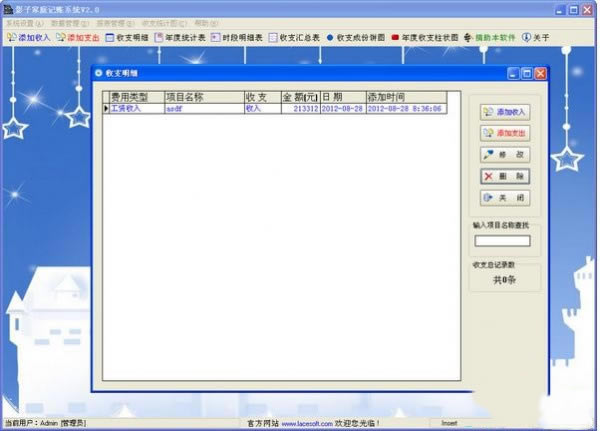
Task: Show the 收支成份饼图 pie chart
Action: coord(355,38)
